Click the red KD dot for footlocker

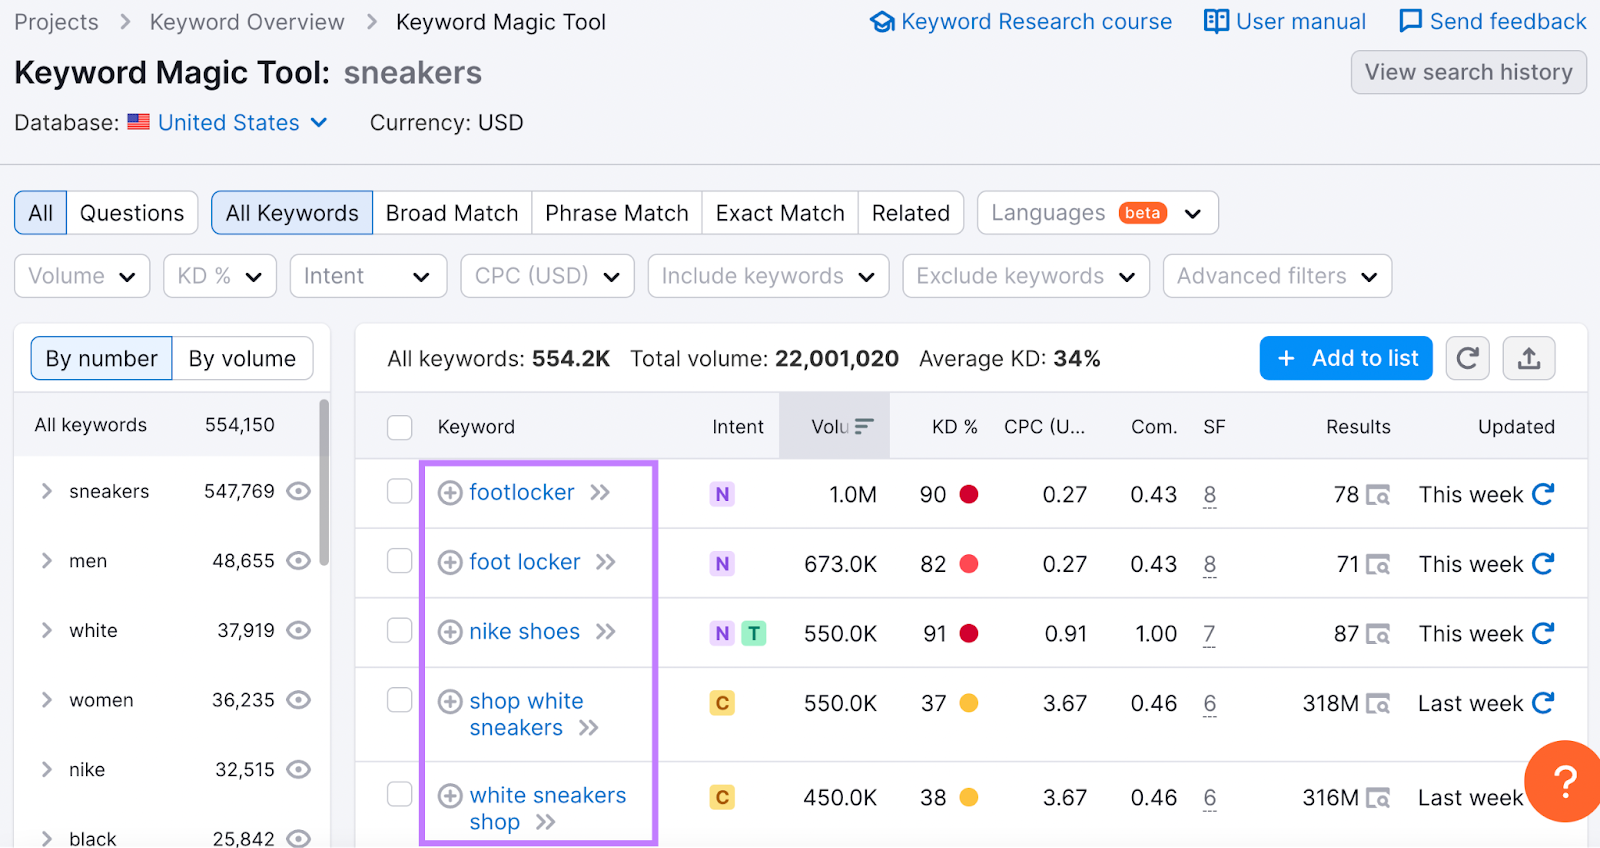pyautogui.click(x=968, y=494)
